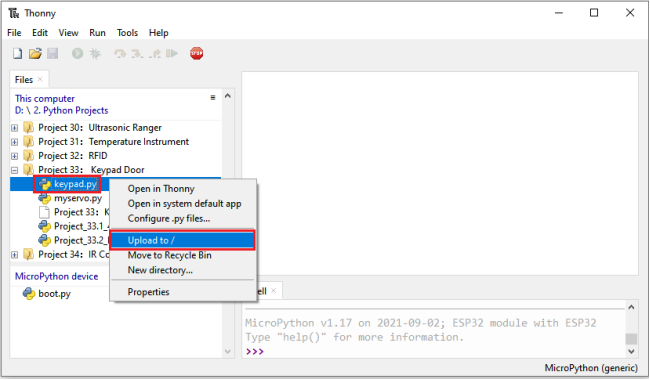Stop the backend with red STOP icon
Screen dimensions: 650x380
pos(196,53)
